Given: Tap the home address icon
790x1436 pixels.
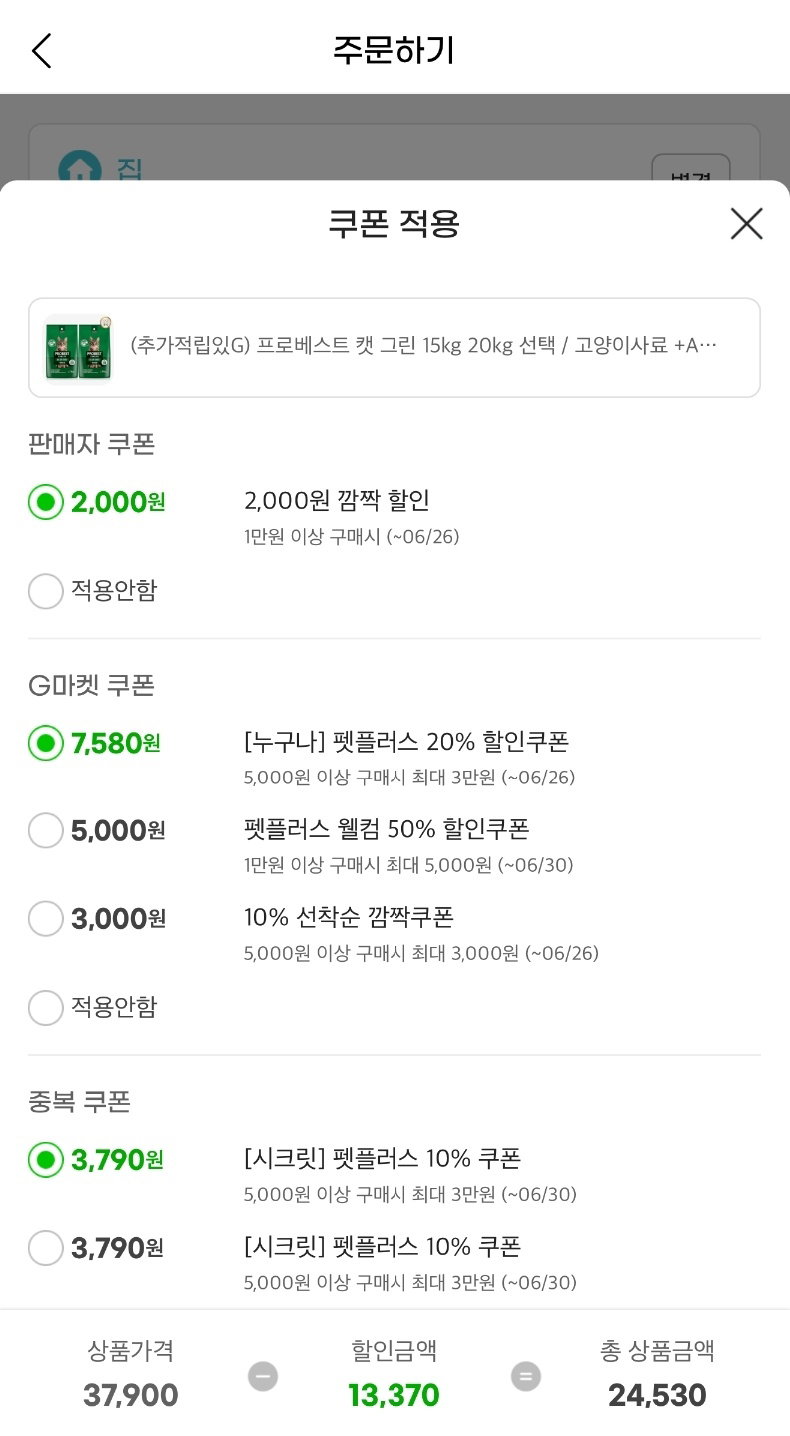Looking at the screenshot, I should pyautogui.click(x=77, y=168).
